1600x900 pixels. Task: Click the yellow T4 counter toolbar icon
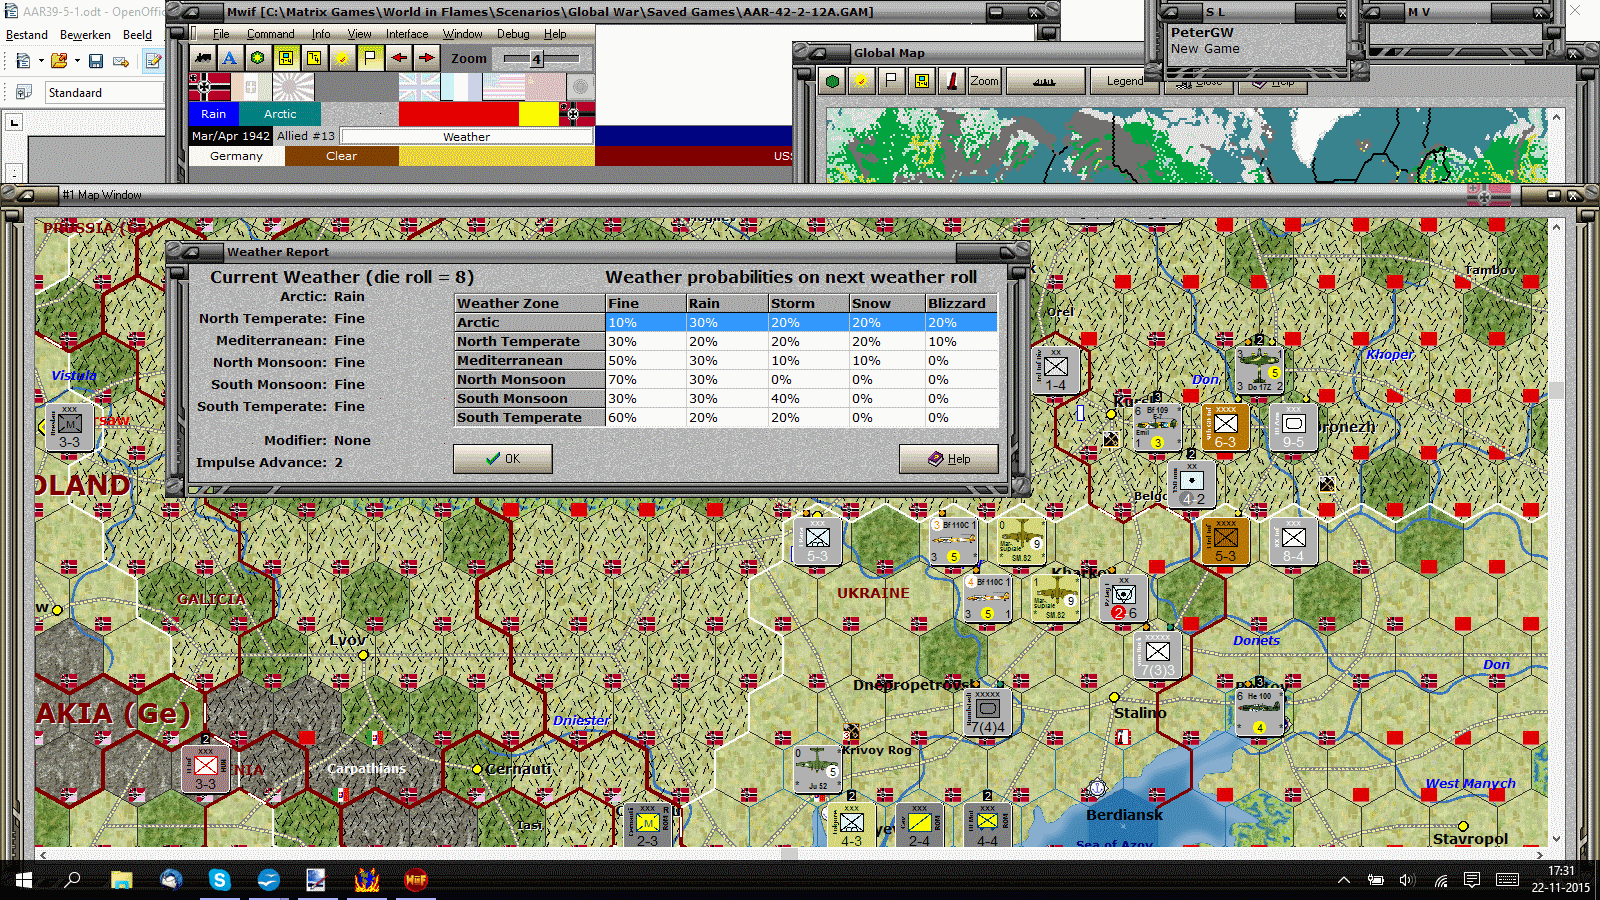(x=314, y=58)
